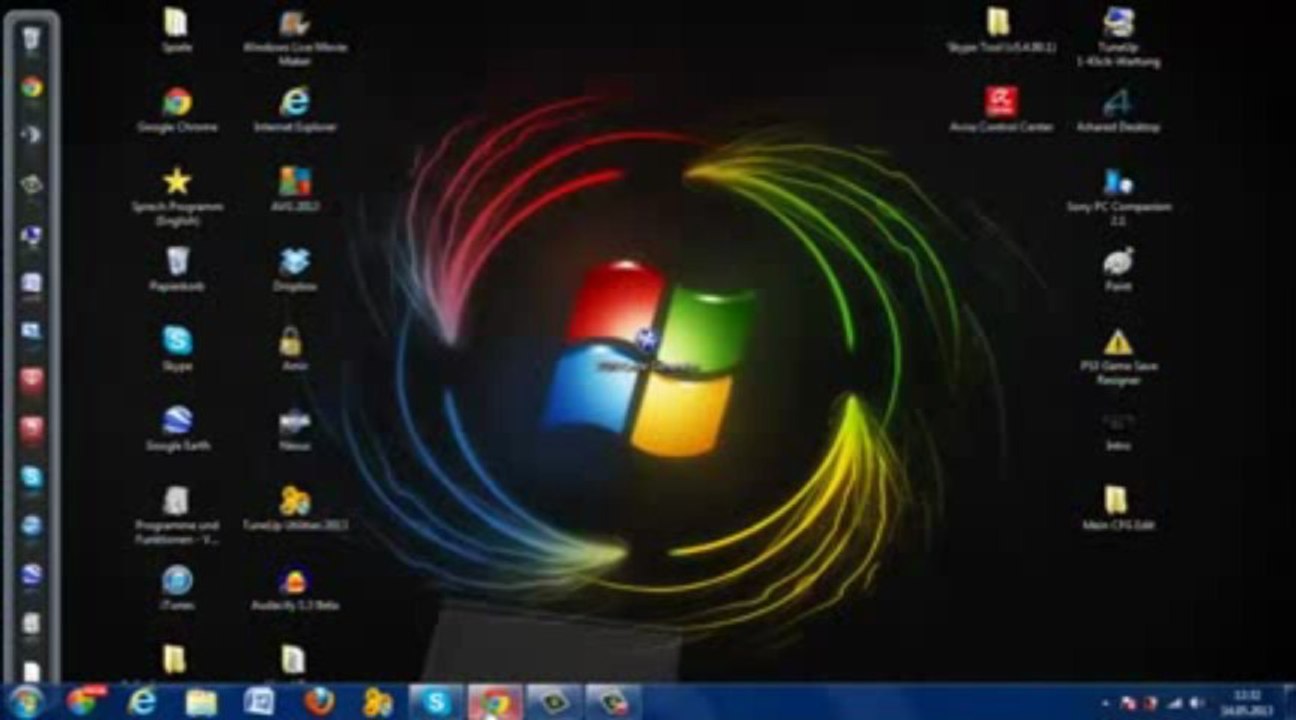Select the golden padlock desktop icon

pyautogui.click(x=291, y=348)
